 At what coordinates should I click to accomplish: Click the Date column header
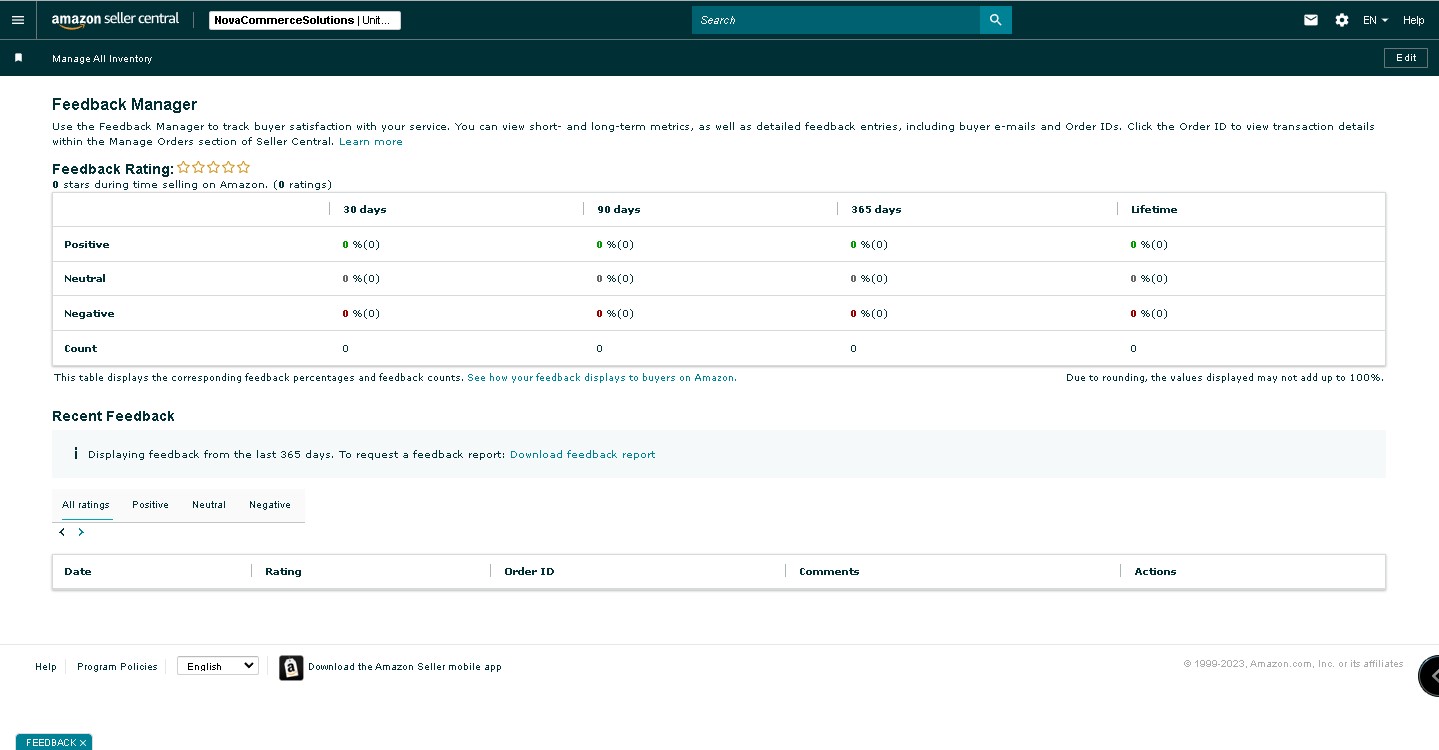pos(78,572)
